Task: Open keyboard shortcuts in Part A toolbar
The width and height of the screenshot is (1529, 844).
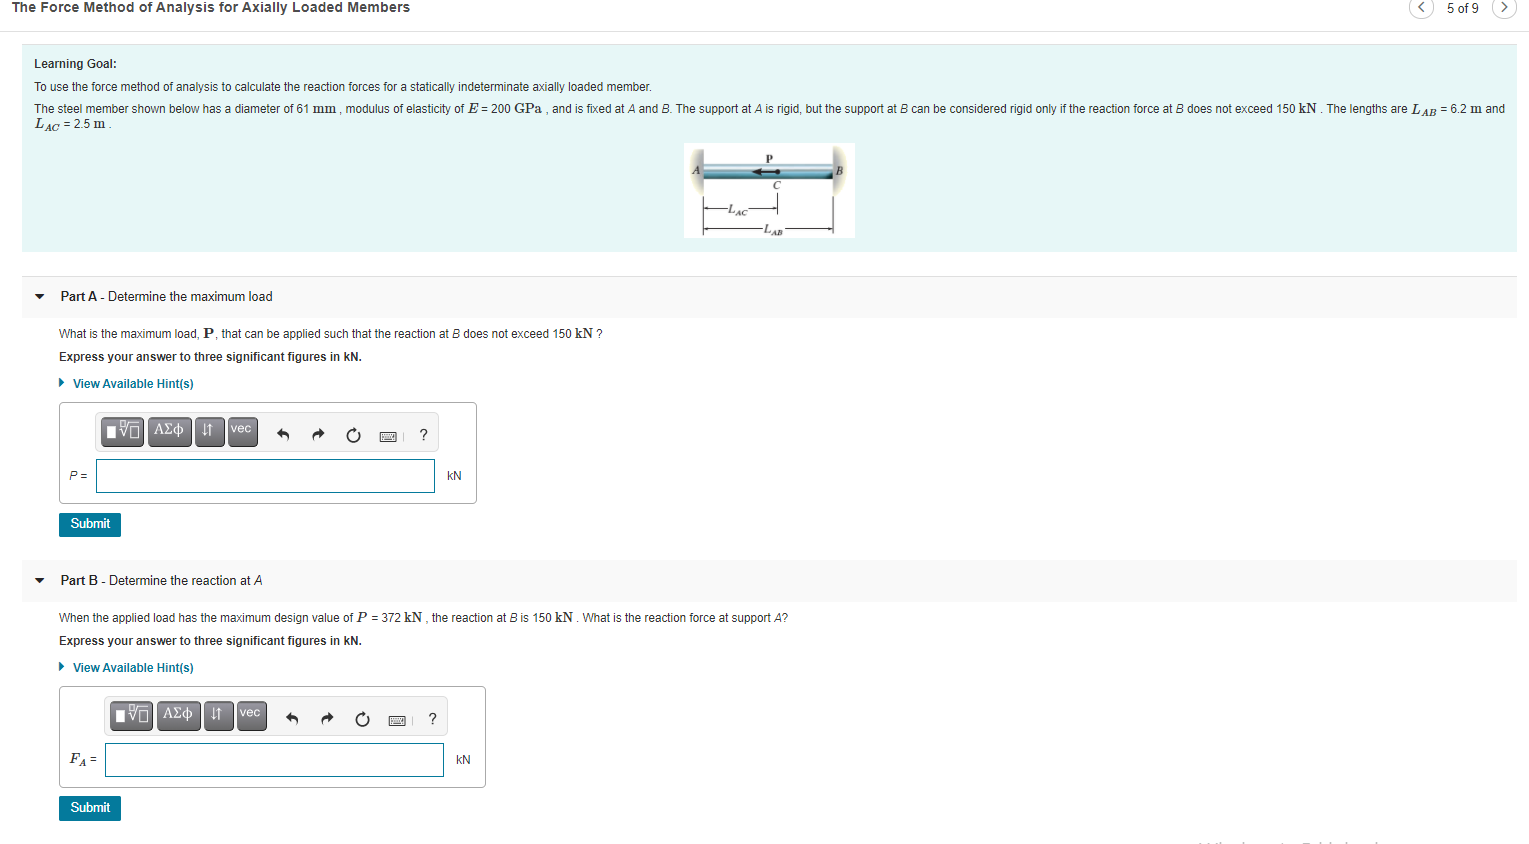Action: [x=388, y=436]
